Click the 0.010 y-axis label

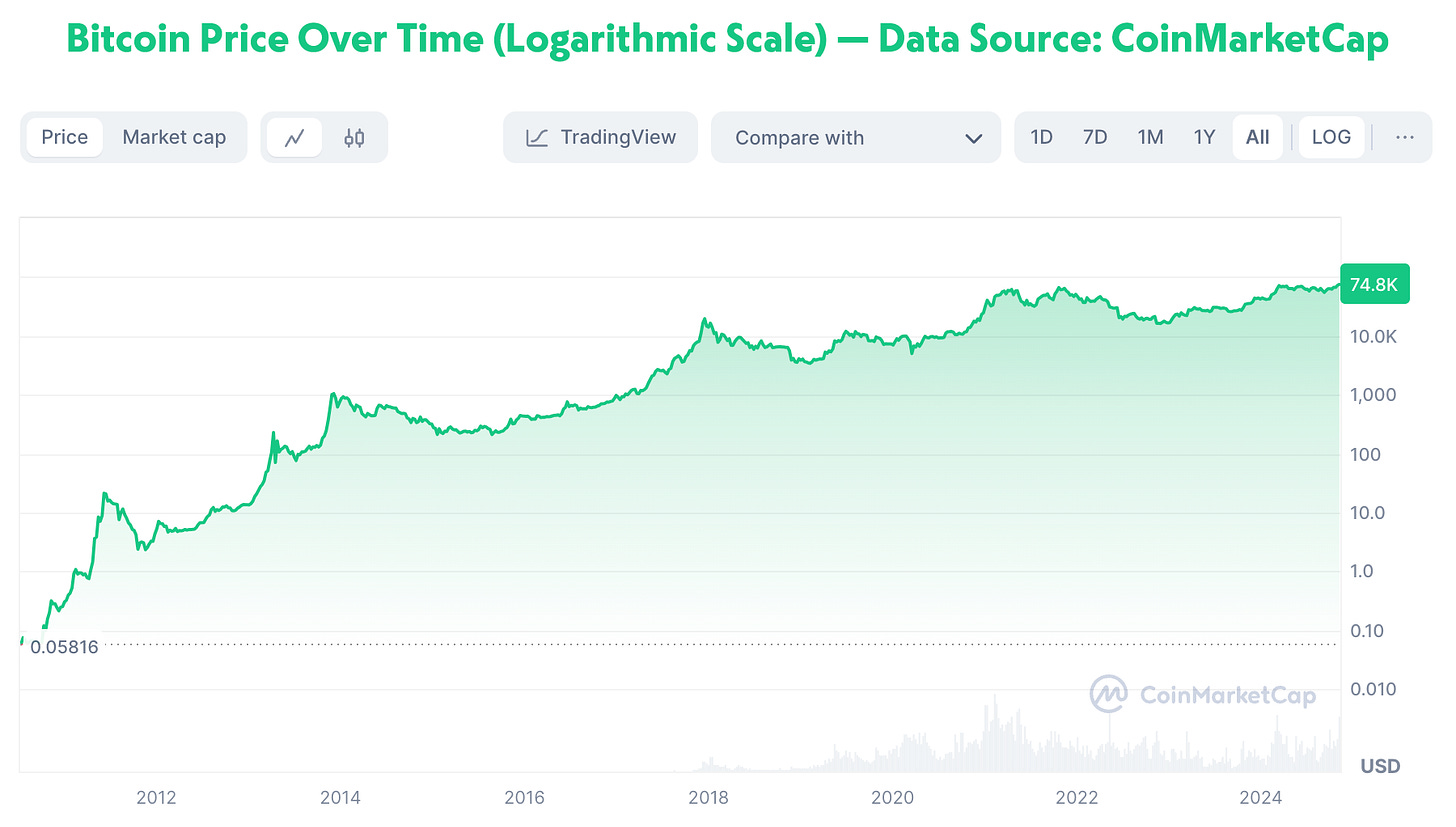tap(1372, 689)
